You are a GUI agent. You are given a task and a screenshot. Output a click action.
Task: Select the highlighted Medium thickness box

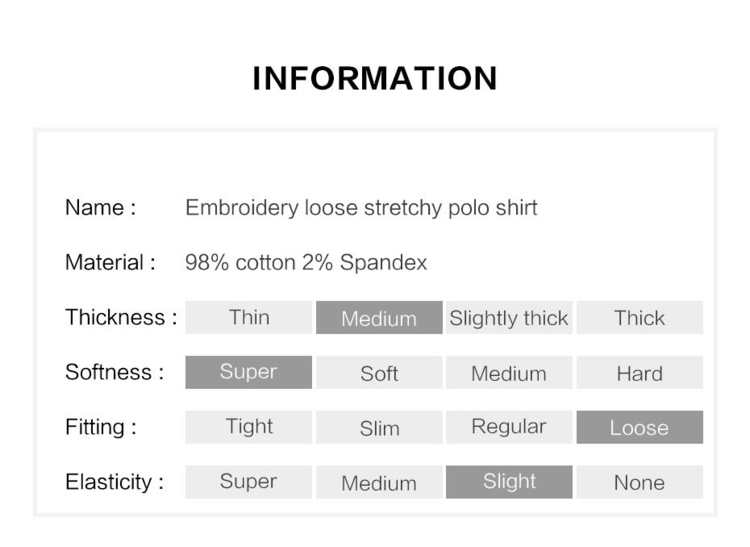379,317
